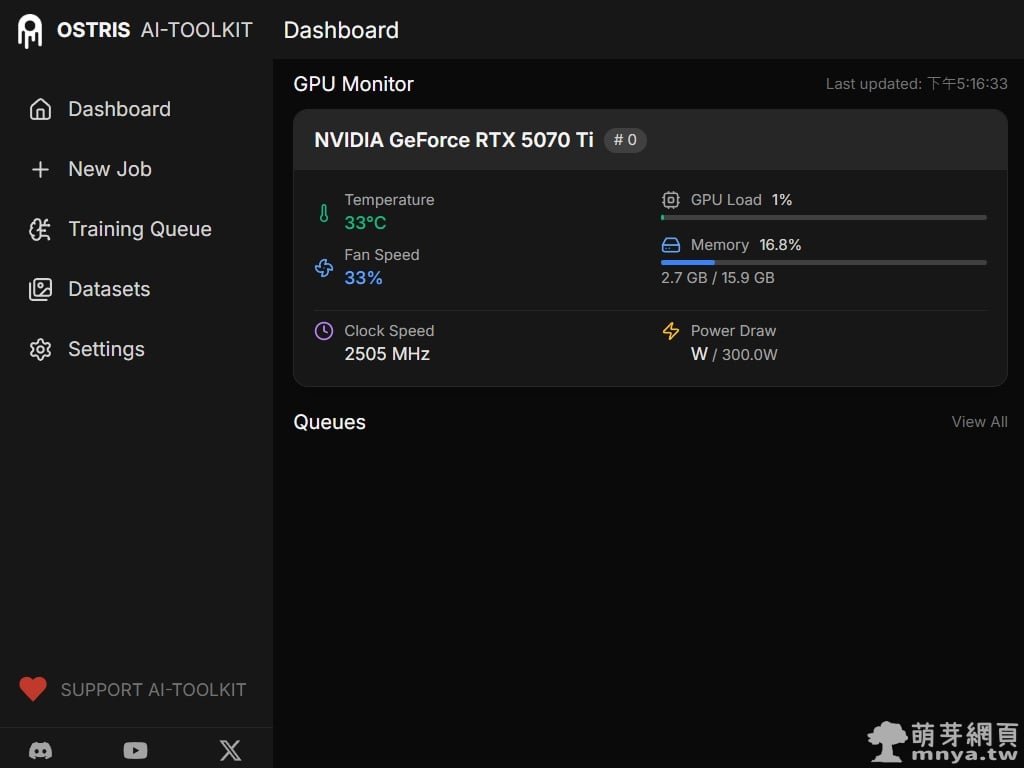This screenshot has height=768, width=1024.
Task: Click the #0 GPU index badge
Action: (x=625, y=140)
